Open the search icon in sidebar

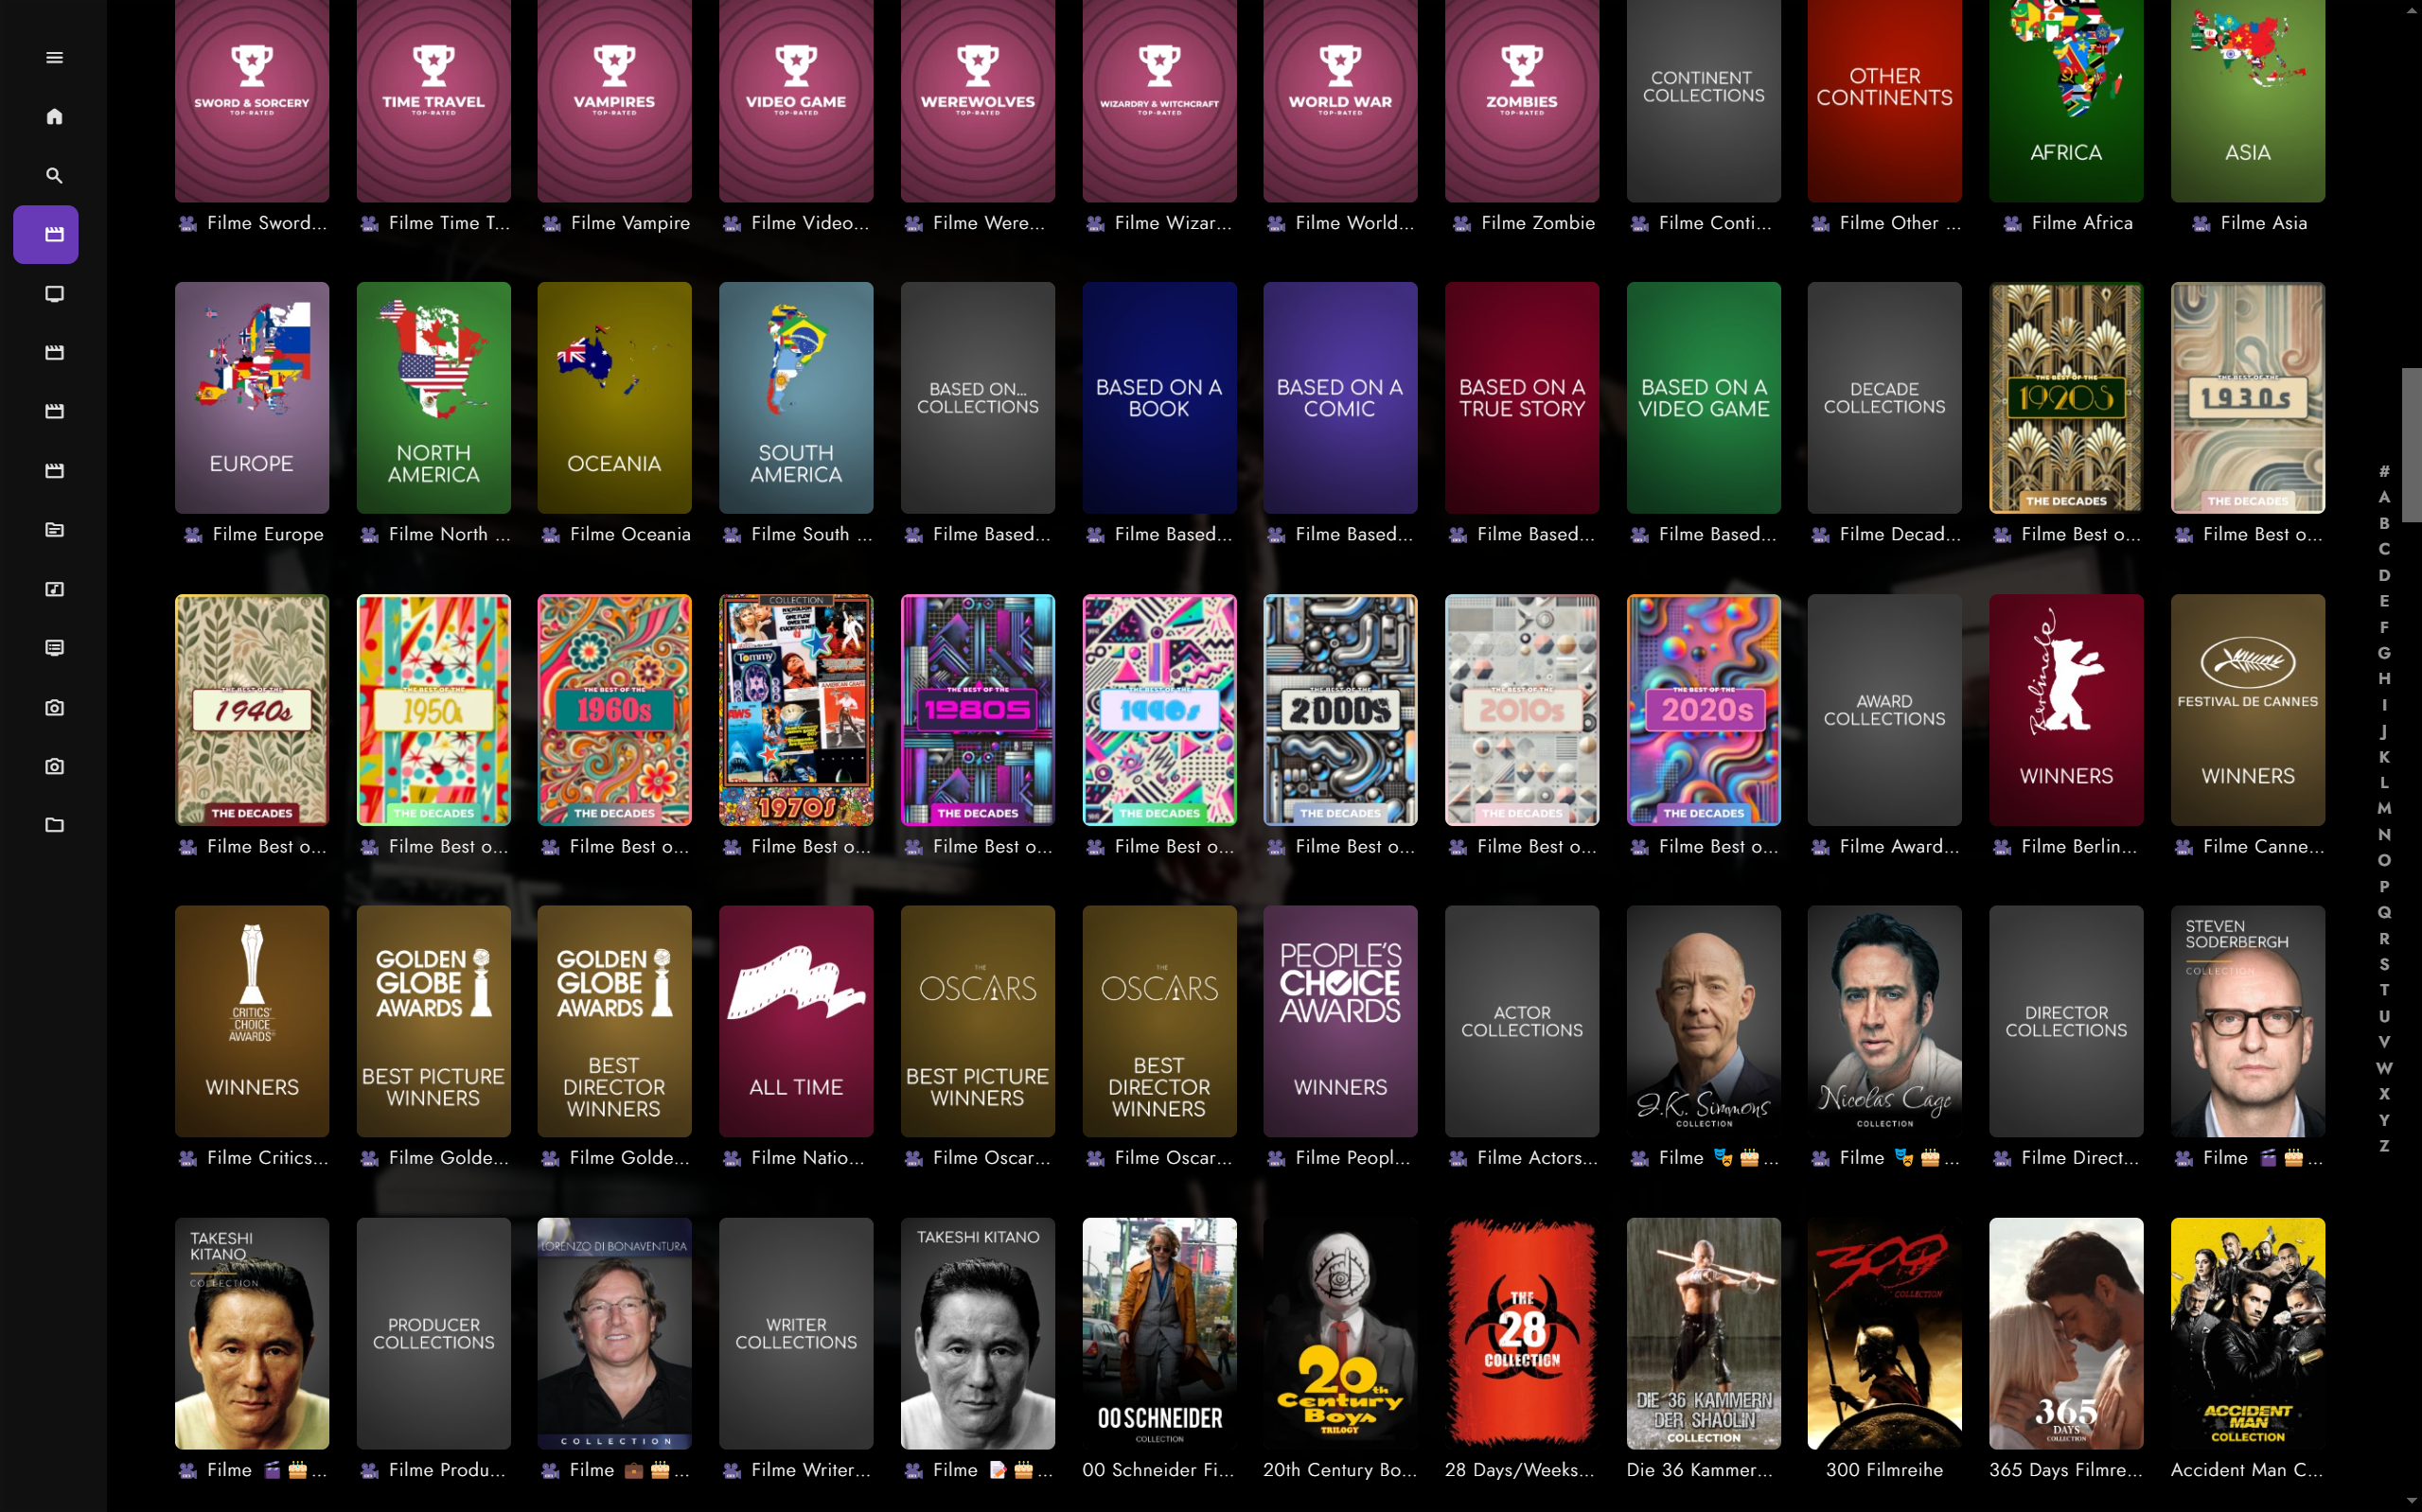[54, 176]
